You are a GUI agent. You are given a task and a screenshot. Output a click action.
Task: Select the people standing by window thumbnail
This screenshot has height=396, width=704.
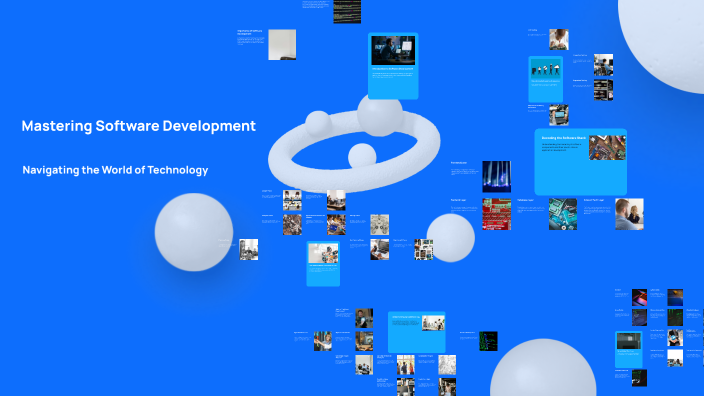click(405, 365)
